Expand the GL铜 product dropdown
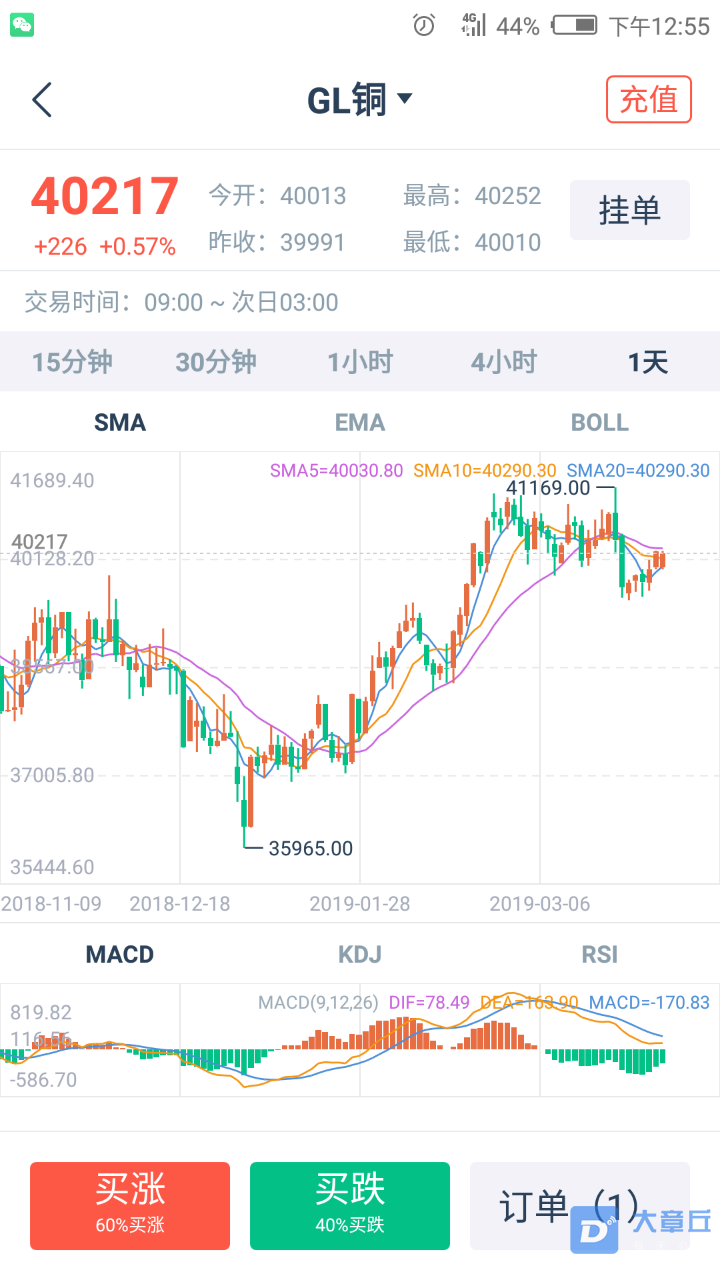 click(x=359, y=100)
